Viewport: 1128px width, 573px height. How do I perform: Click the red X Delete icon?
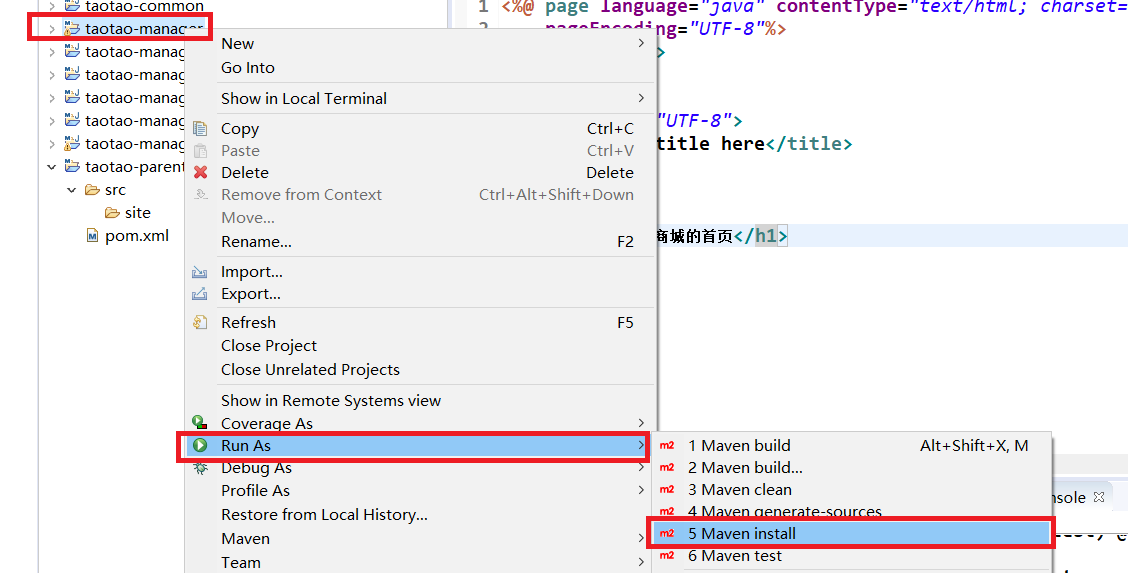[200, 173]
